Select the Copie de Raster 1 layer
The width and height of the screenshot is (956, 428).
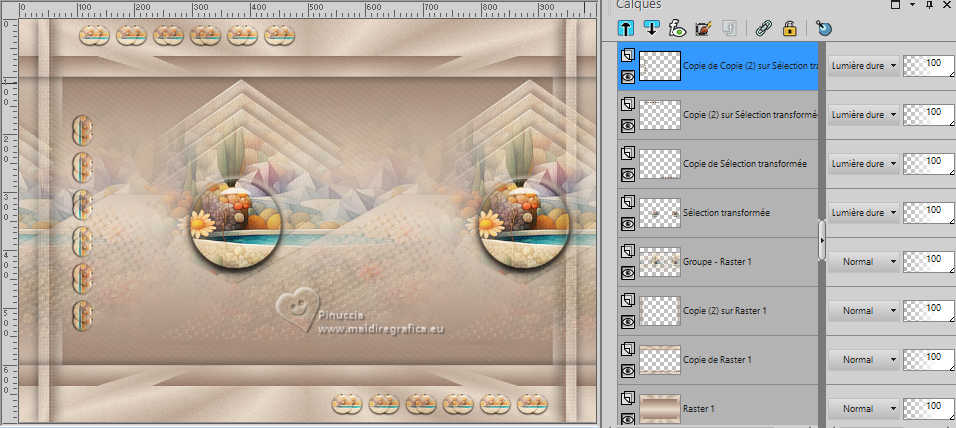(717, 360)
